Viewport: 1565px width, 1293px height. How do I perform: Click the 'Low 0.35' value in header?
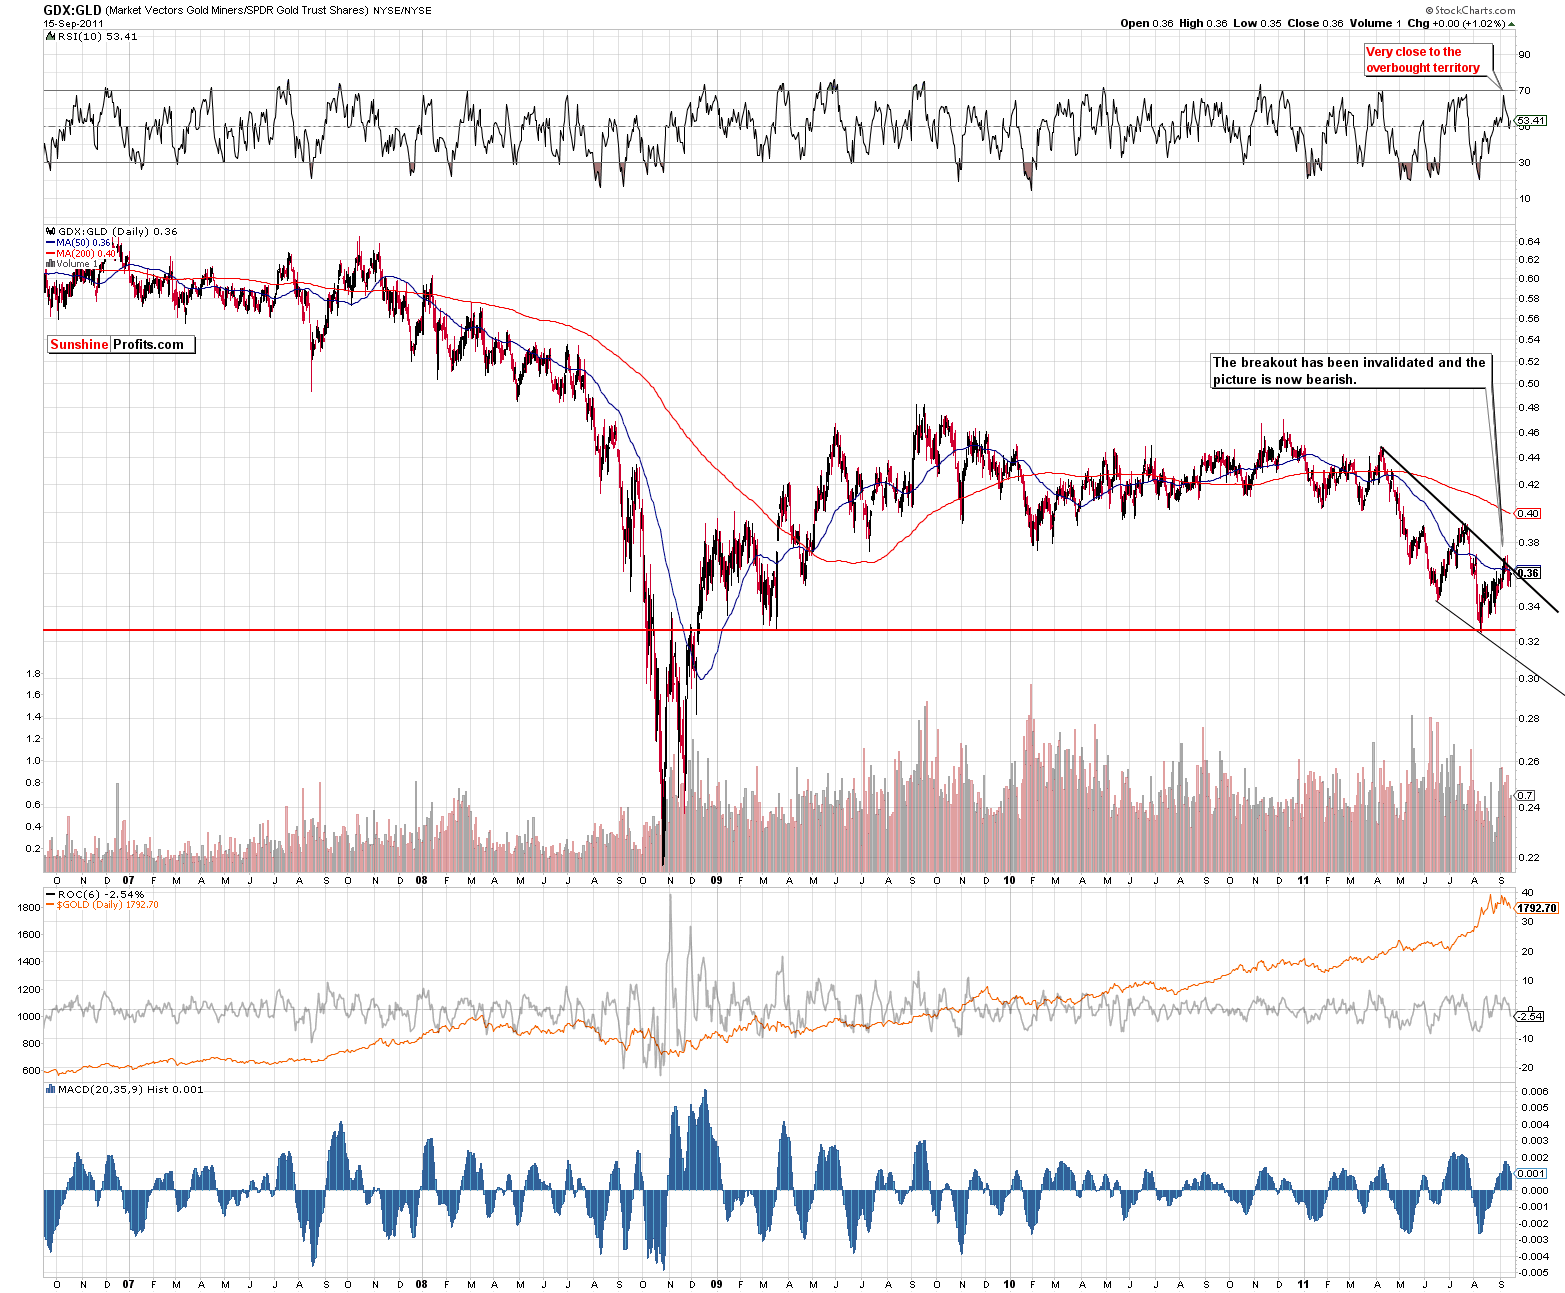tap(1257, 23)
